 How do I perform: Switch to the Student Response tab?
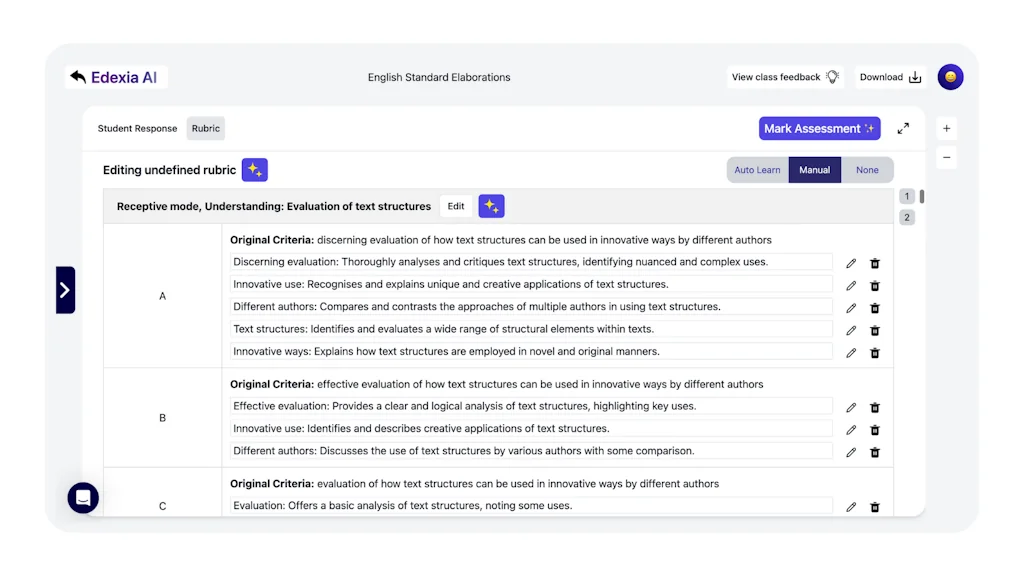(x=137, y=128)
